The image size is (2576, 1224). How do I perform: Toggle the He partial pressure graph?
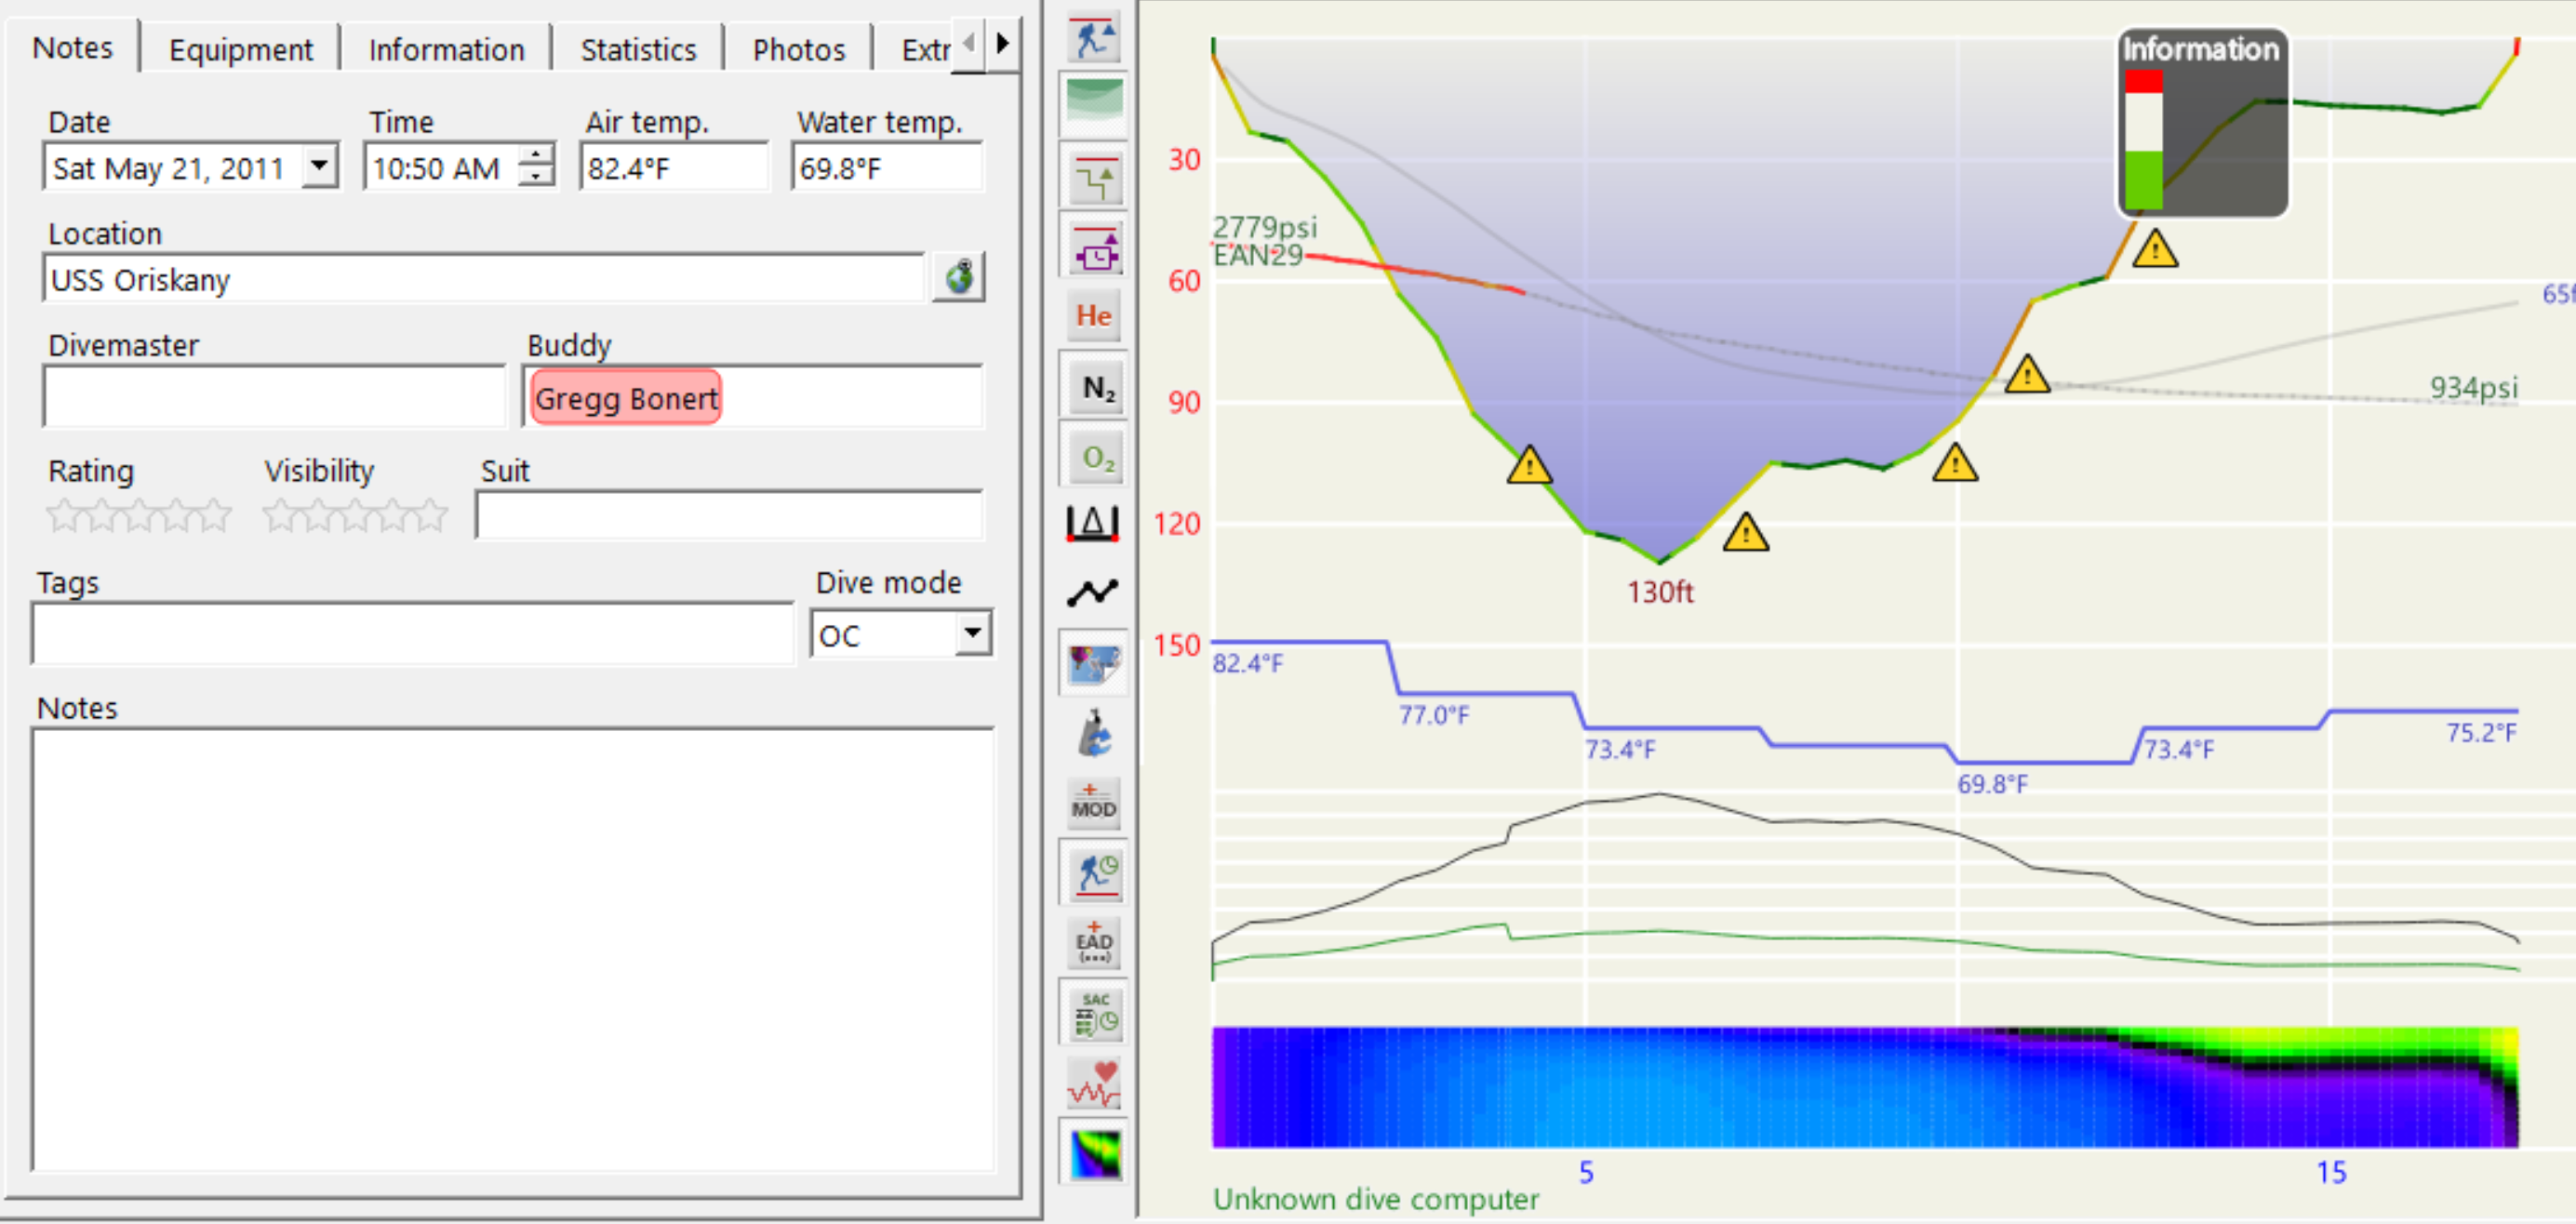click(x=1094, y=317)
